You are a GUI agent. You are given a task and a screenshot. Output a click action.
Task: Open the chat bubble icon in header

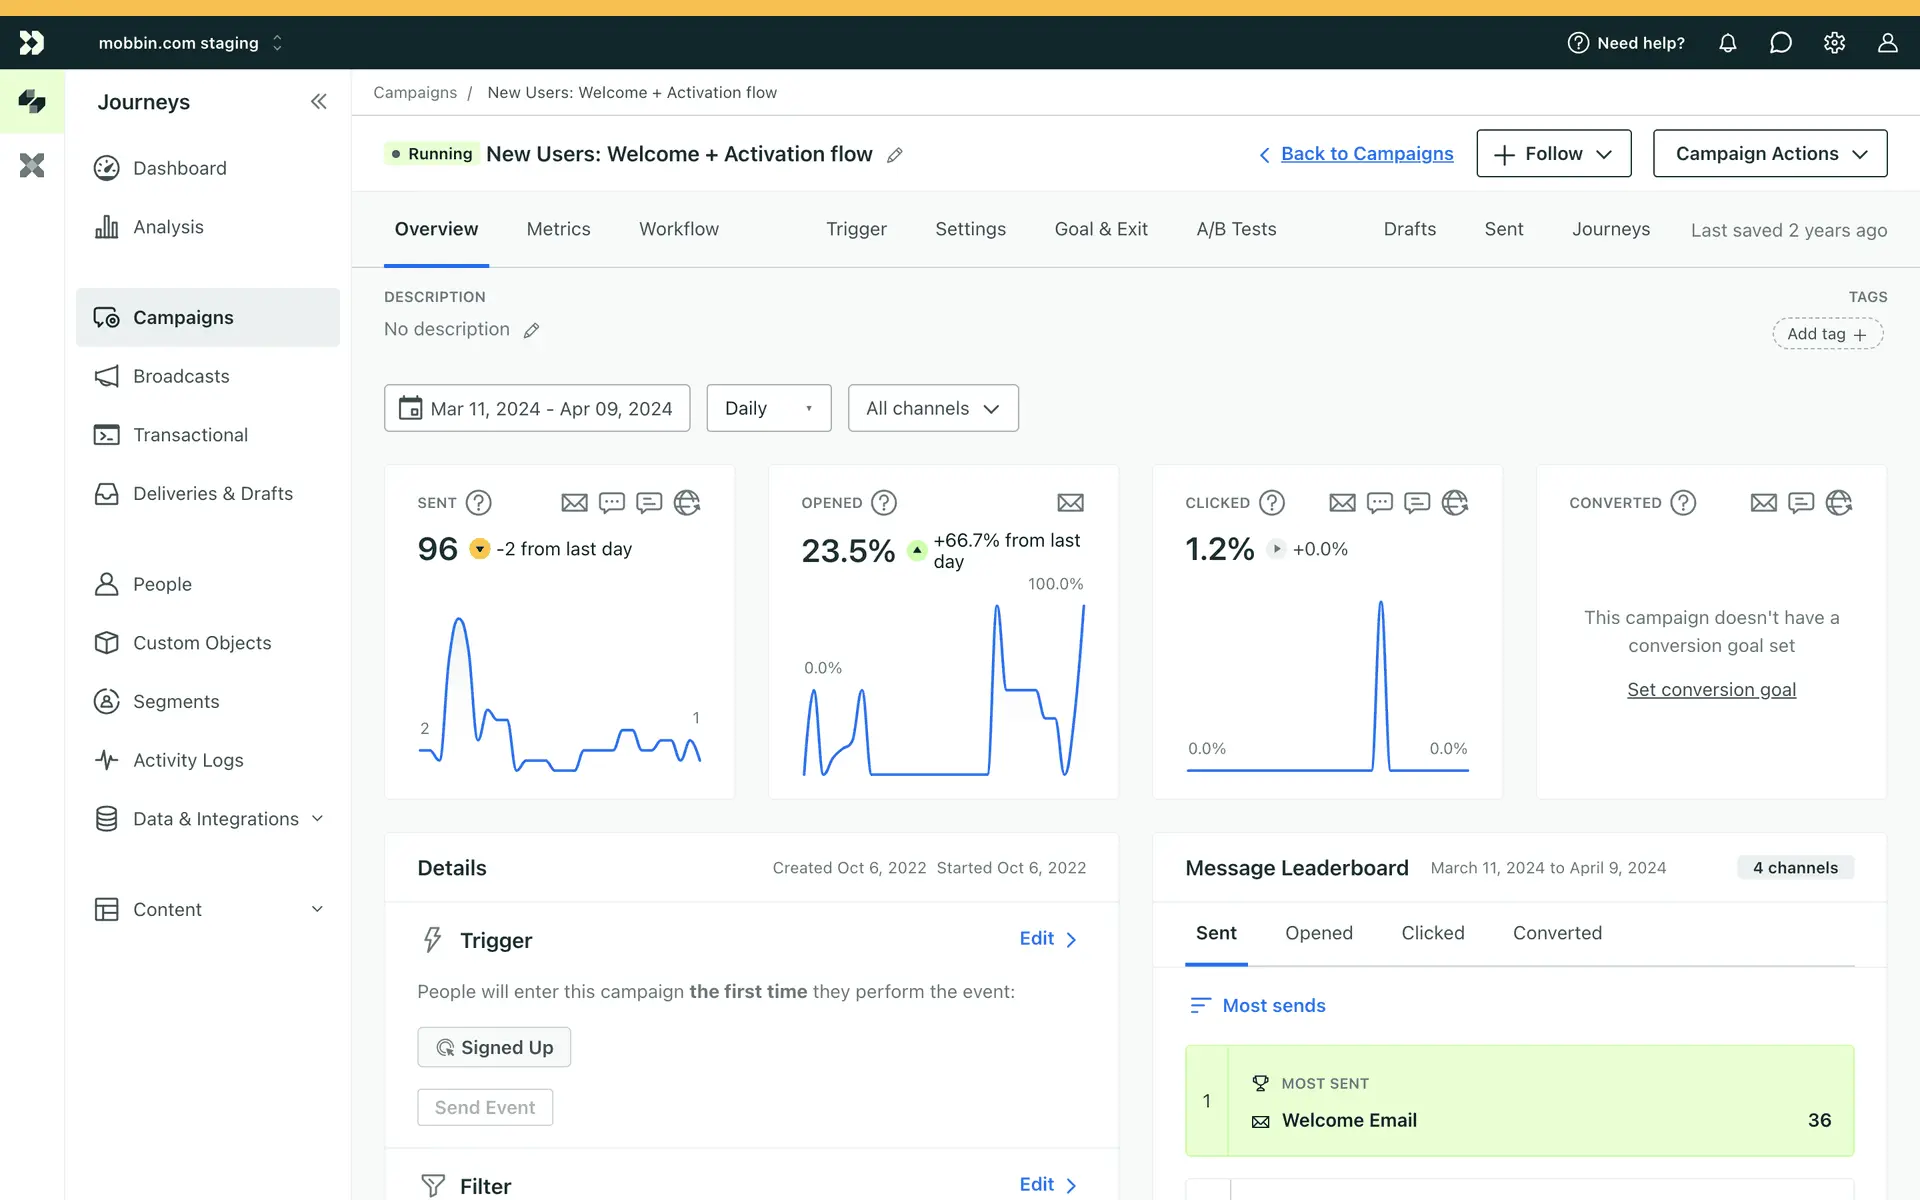[x=1780, y=43]
